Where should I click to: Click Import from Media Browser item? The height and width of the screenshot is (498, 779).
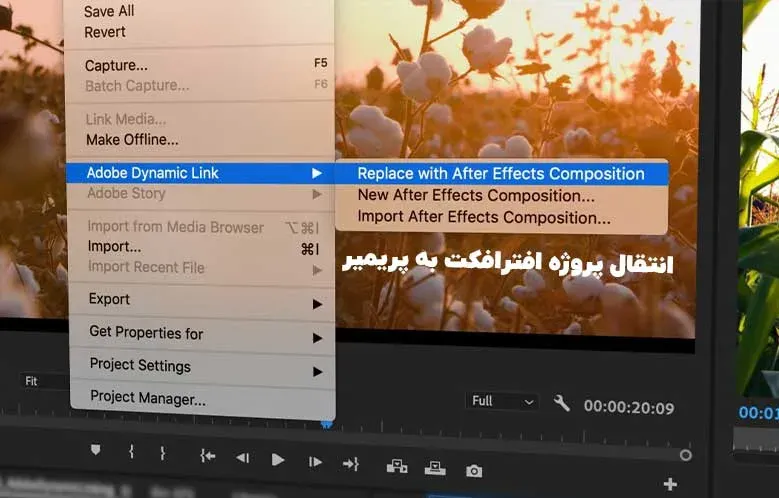click(201, 227)
